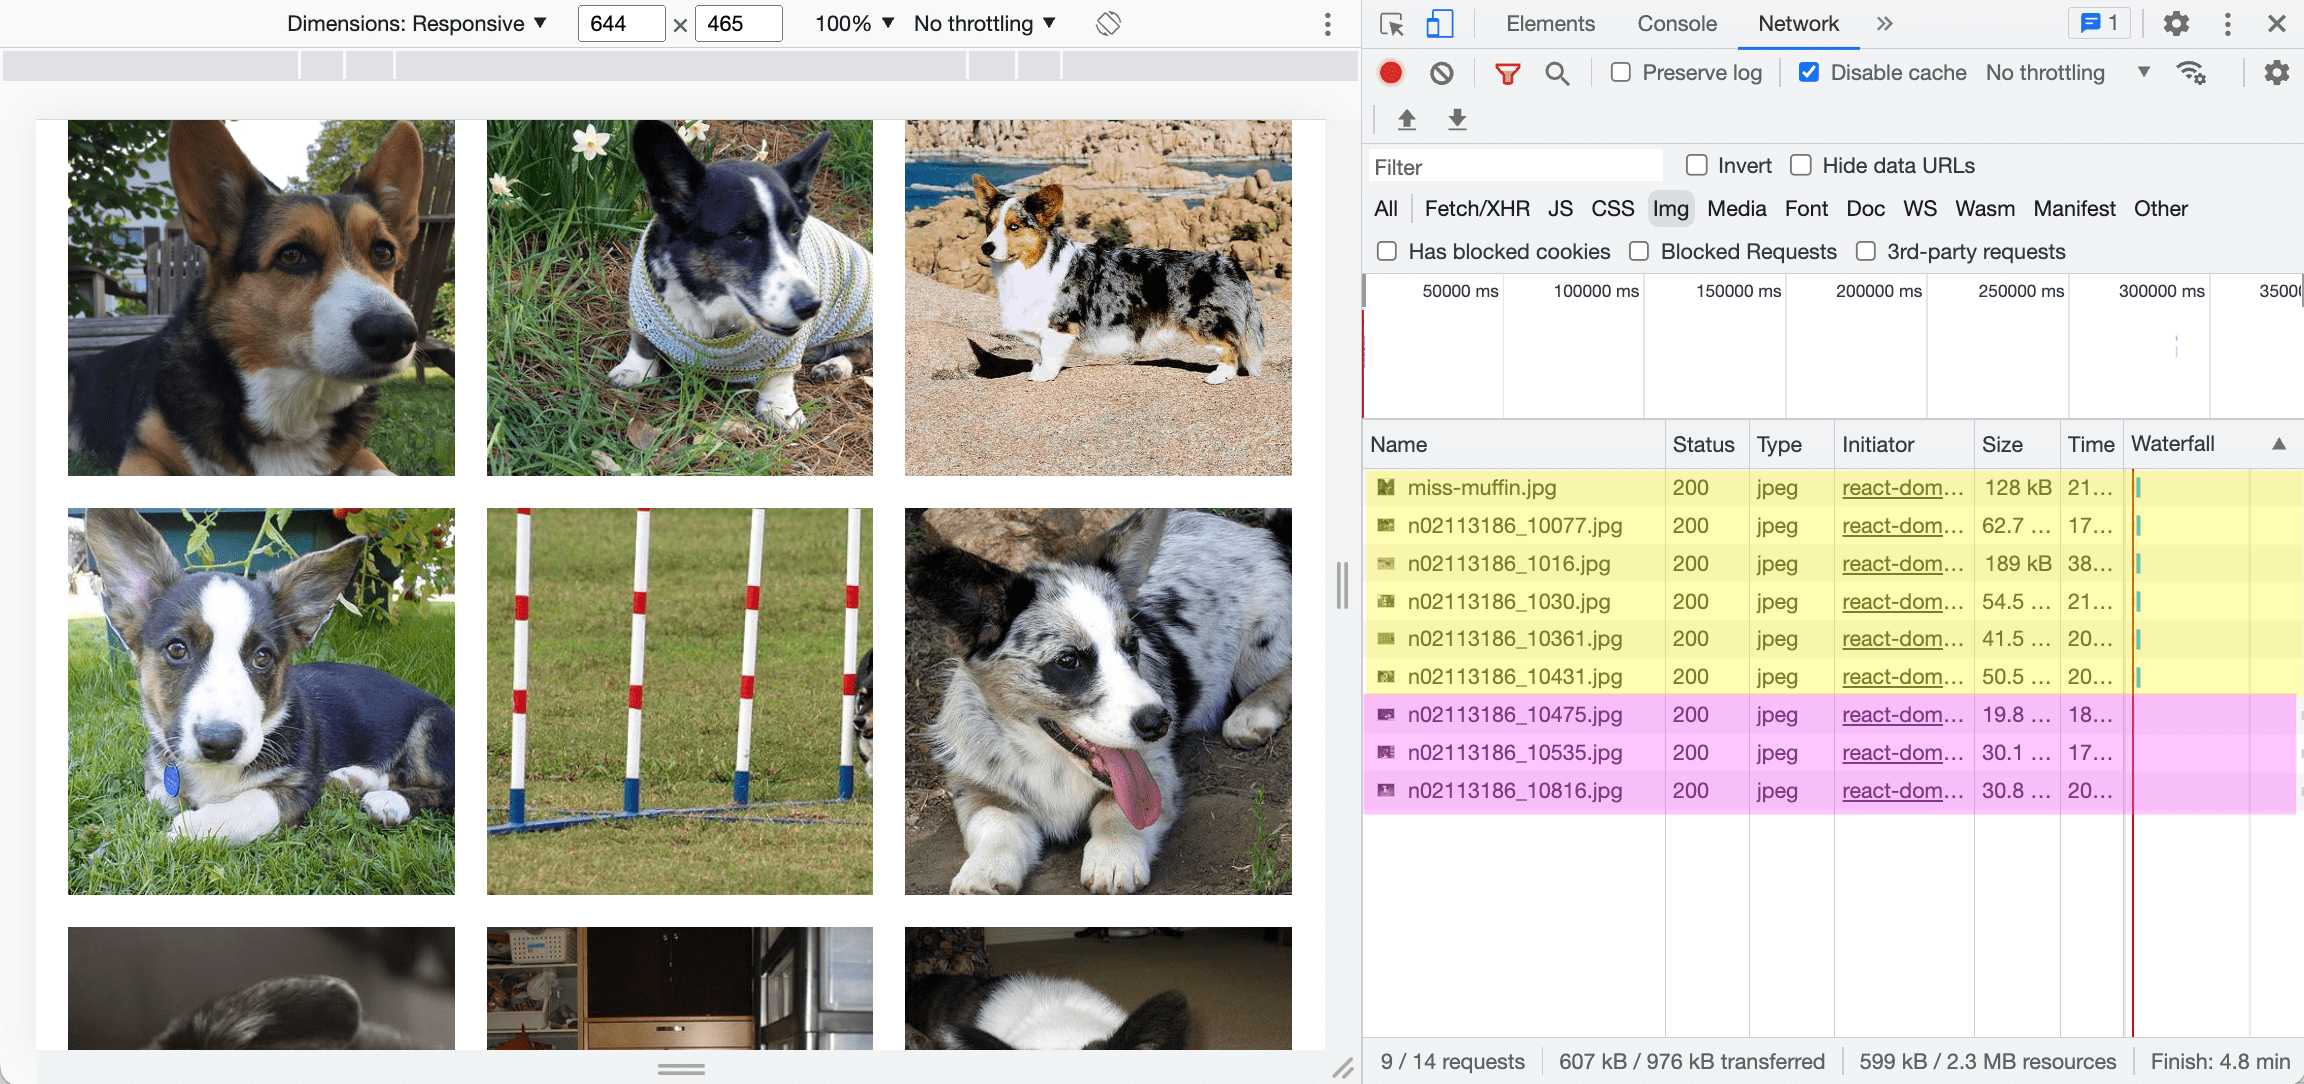Filter requests by Doc
Viewport: 2304px width, 1084px height.
pos(1866,209)
